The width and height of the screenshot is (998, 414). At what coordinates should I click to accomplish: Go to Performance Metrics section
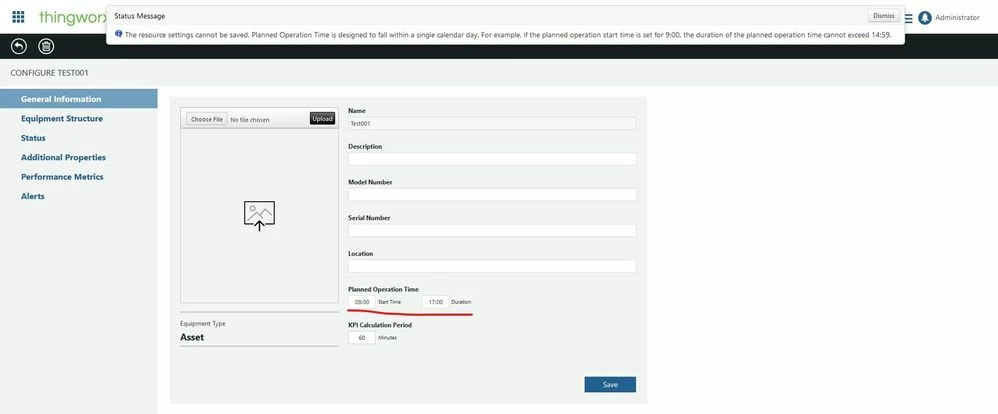[x=62, y=176]
